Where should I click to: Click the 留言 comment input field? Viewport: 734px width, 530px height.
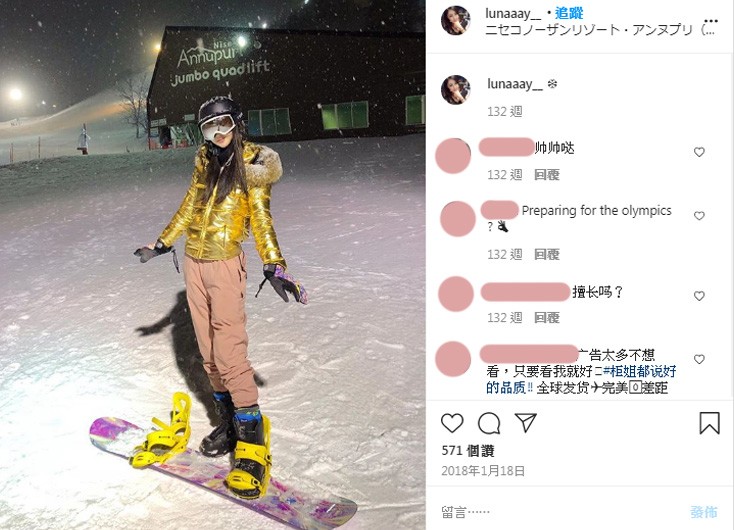point(557,512)
